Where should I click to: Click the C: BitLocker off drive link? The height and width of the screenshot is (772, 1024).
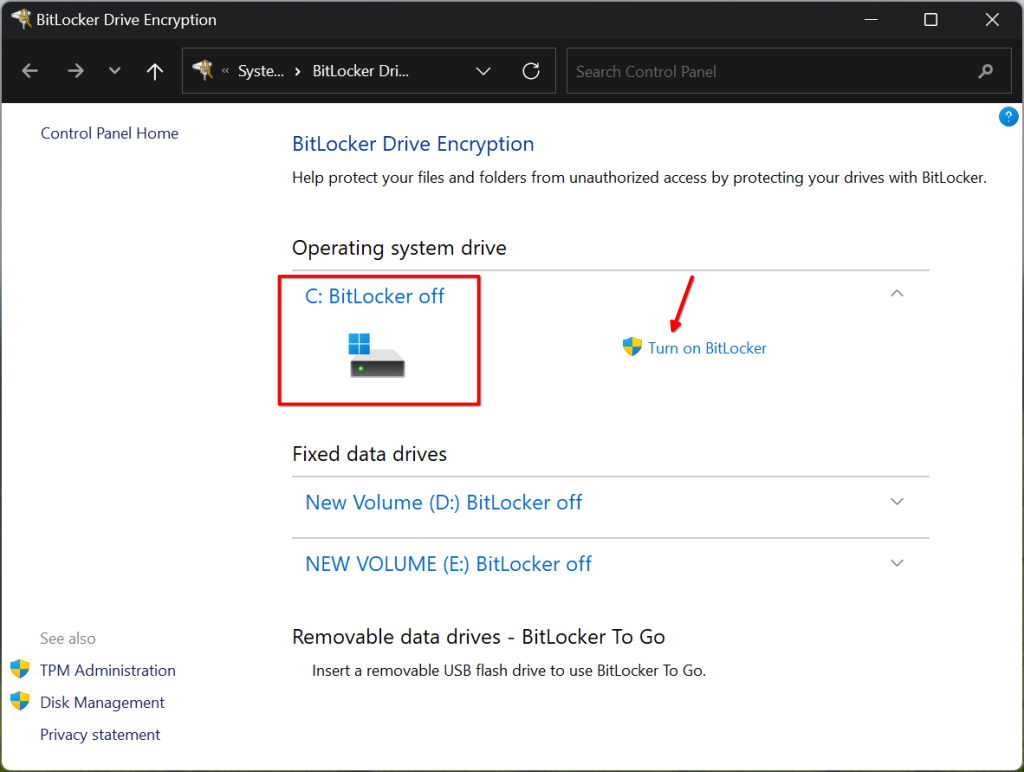pos(375,297)
